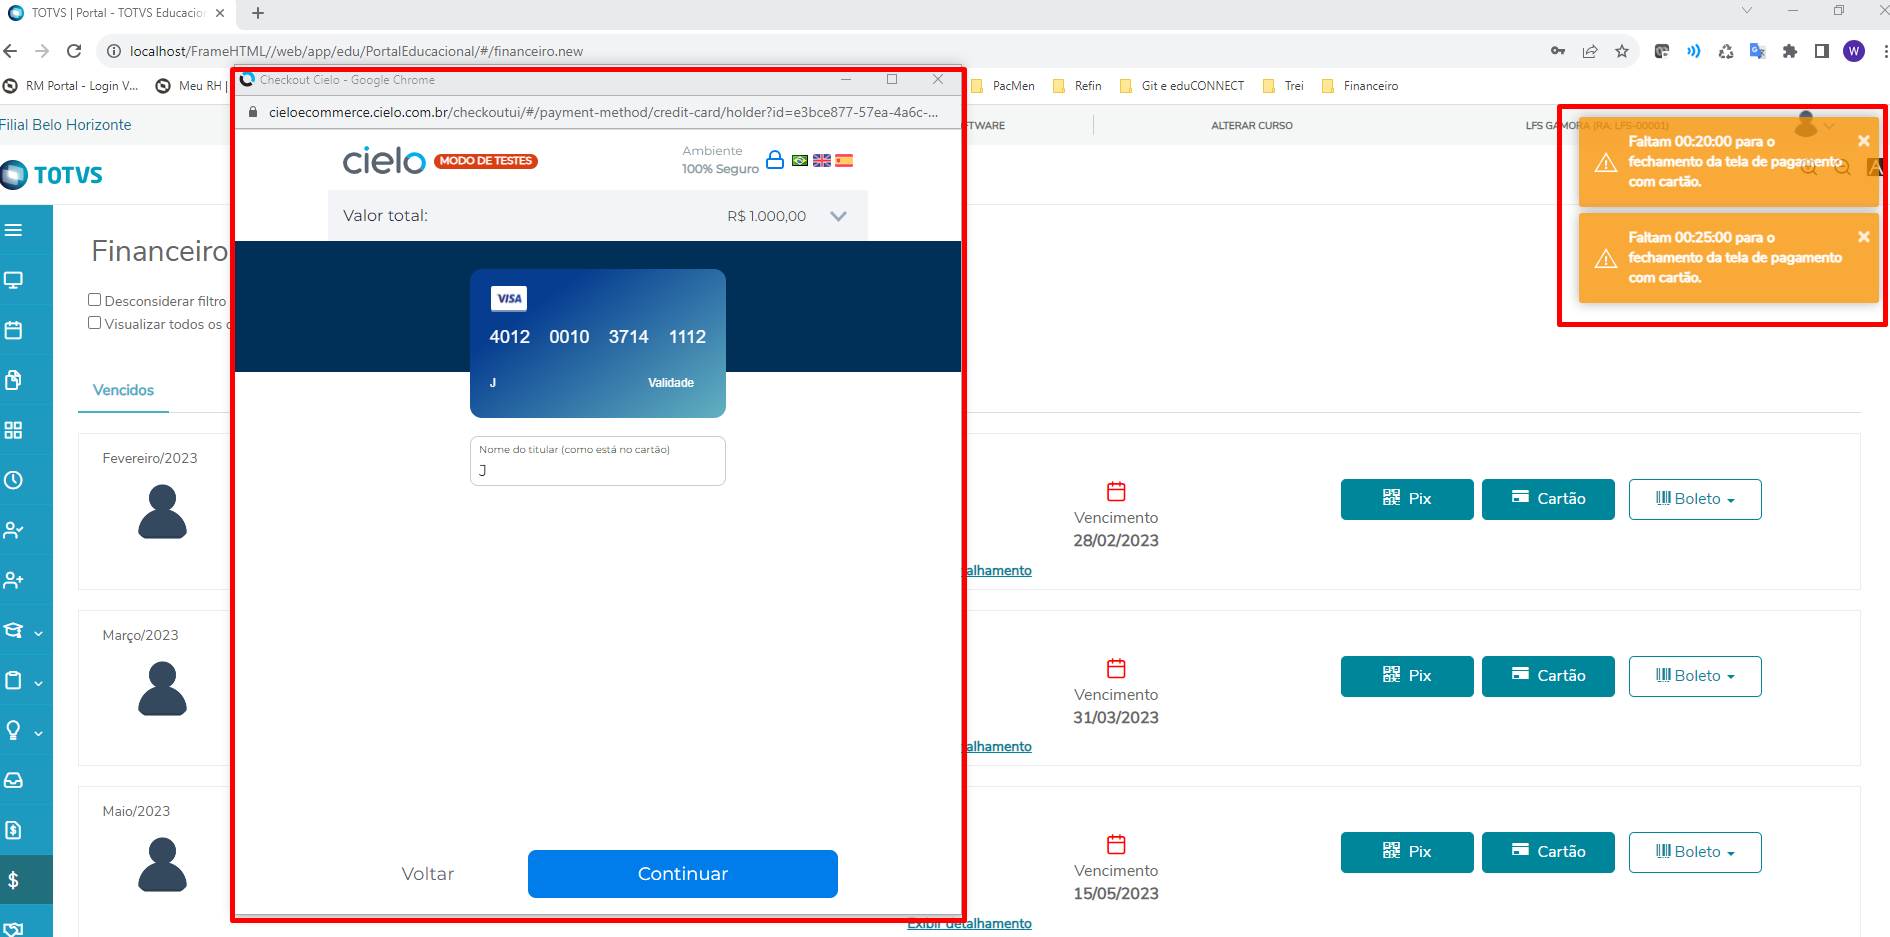Viewport: 1890px width, 937px height.
Task: Open the Chrome profile avatar W
Action: pos(1854,51)
